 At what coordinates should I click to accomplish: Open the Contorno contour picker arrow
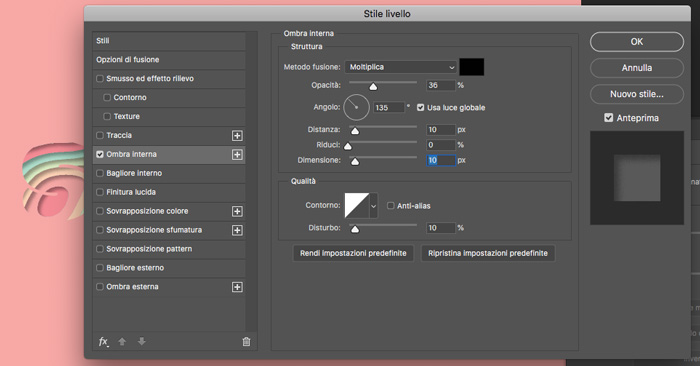pos(374,206)
